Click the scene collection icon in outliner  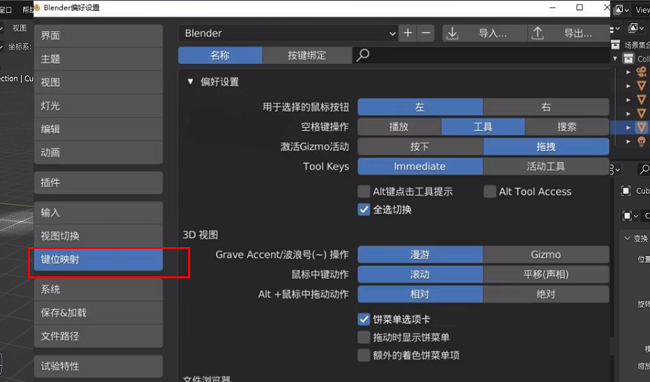coord(616,45)
